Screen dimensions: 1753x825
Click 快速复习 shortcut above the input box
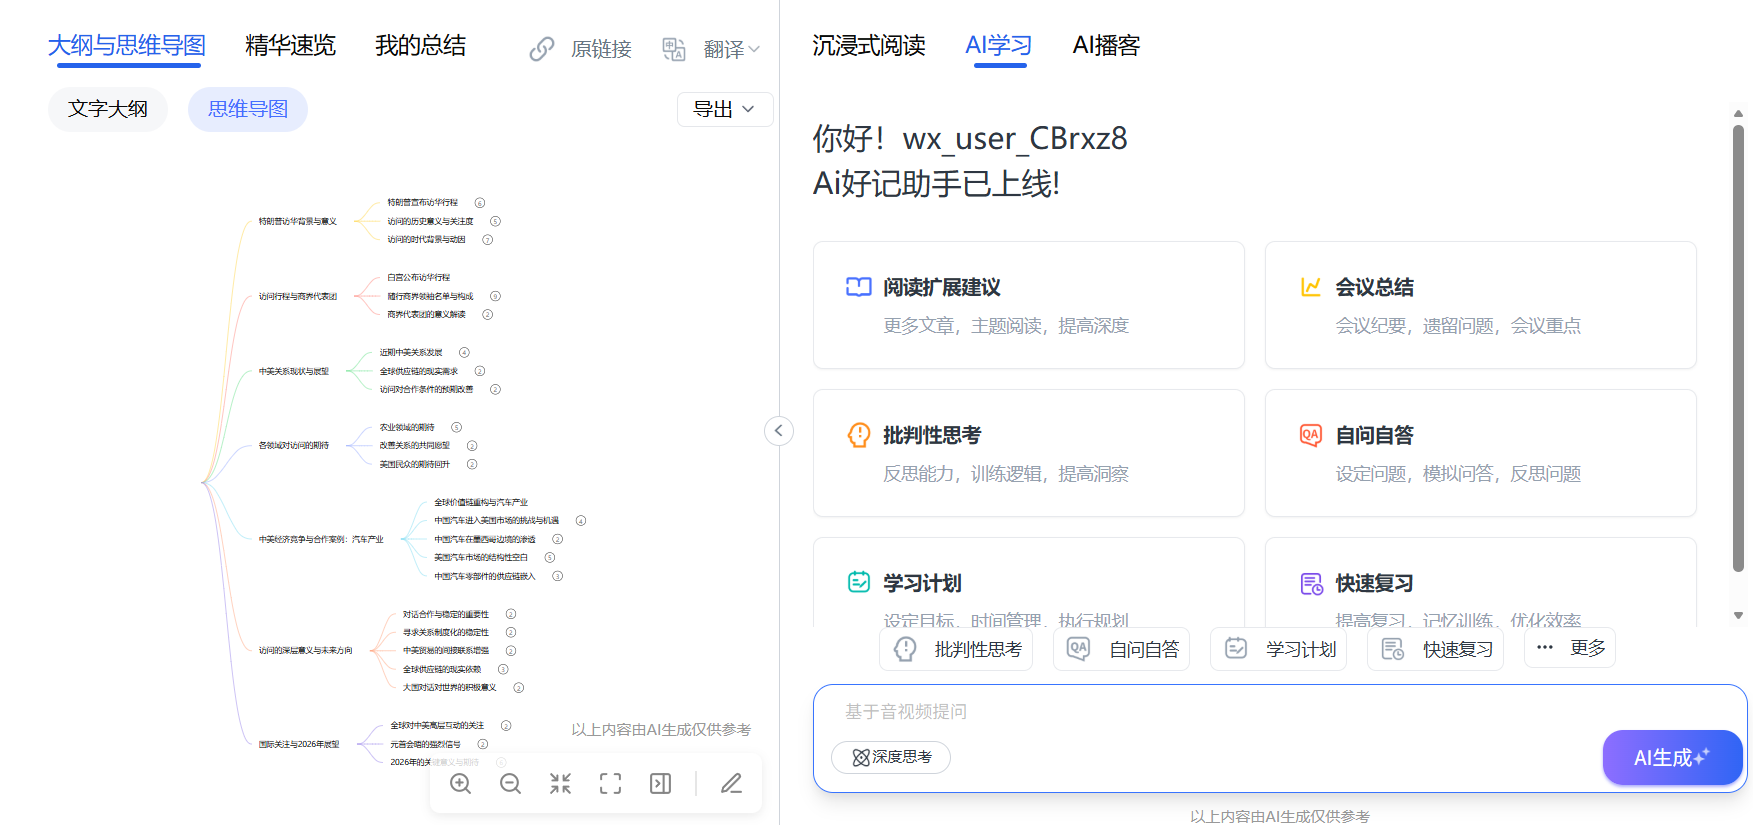click(1436, 649)
